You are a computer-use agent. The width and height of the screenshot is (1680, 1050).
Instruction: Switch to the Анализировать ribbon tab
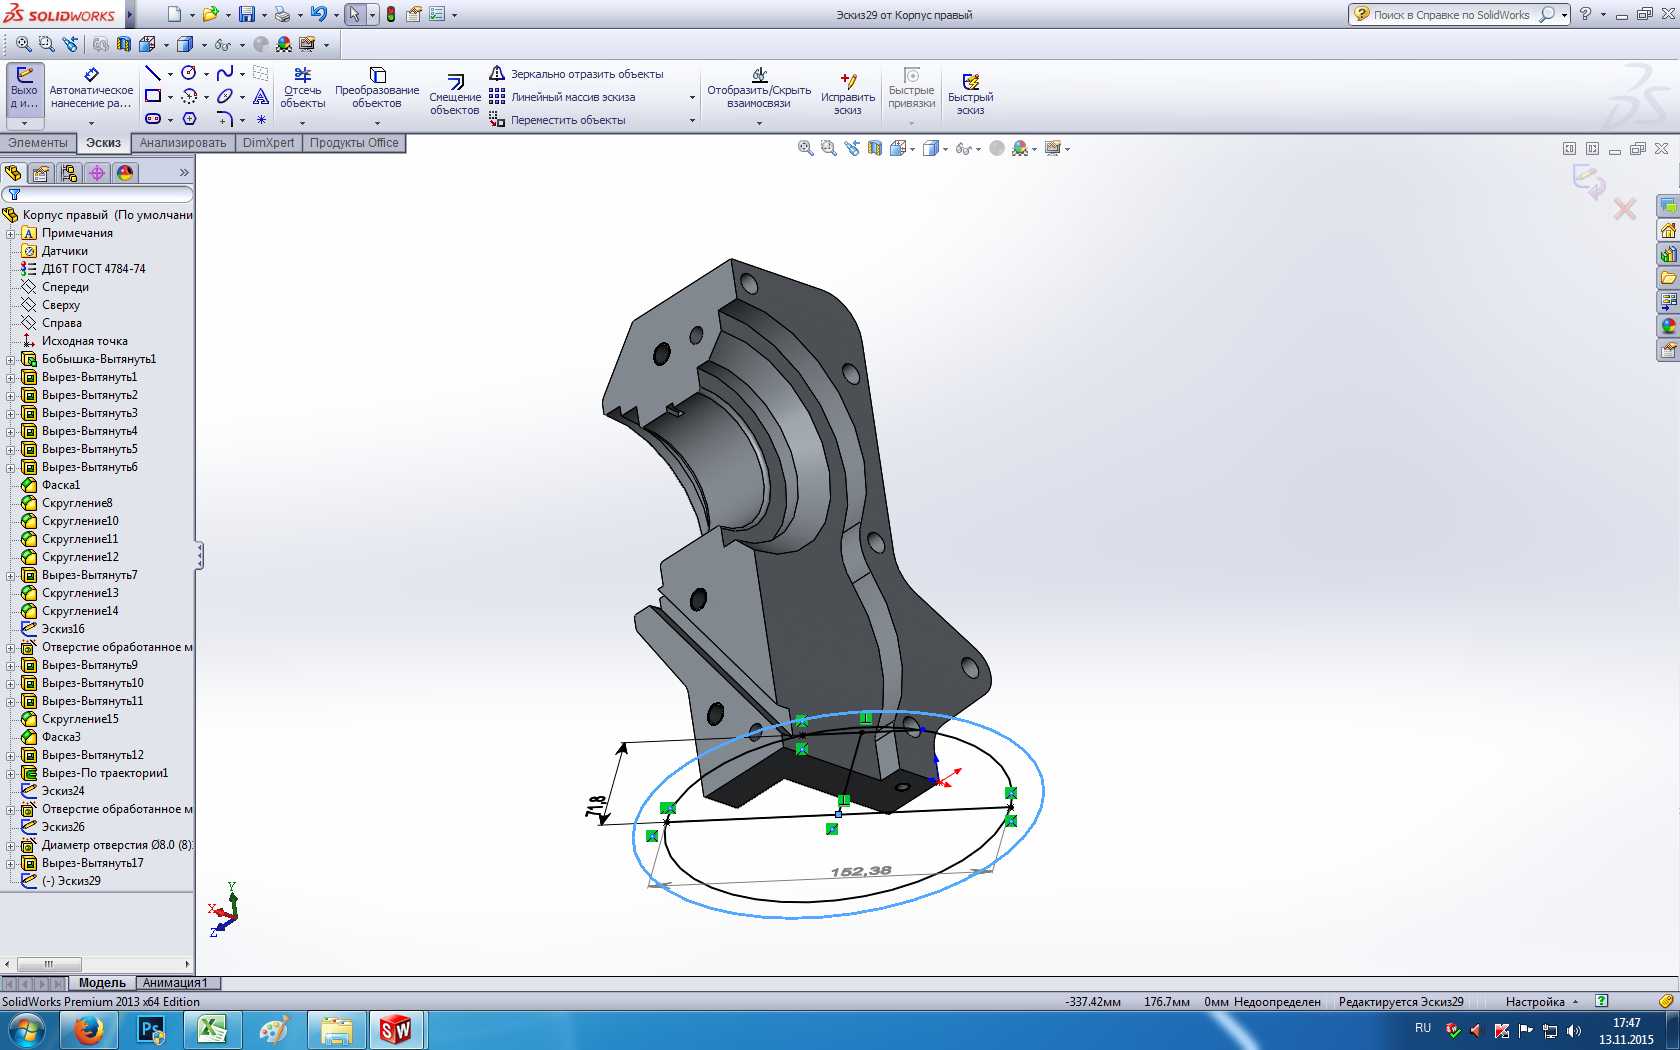click(x=183, y=143)
